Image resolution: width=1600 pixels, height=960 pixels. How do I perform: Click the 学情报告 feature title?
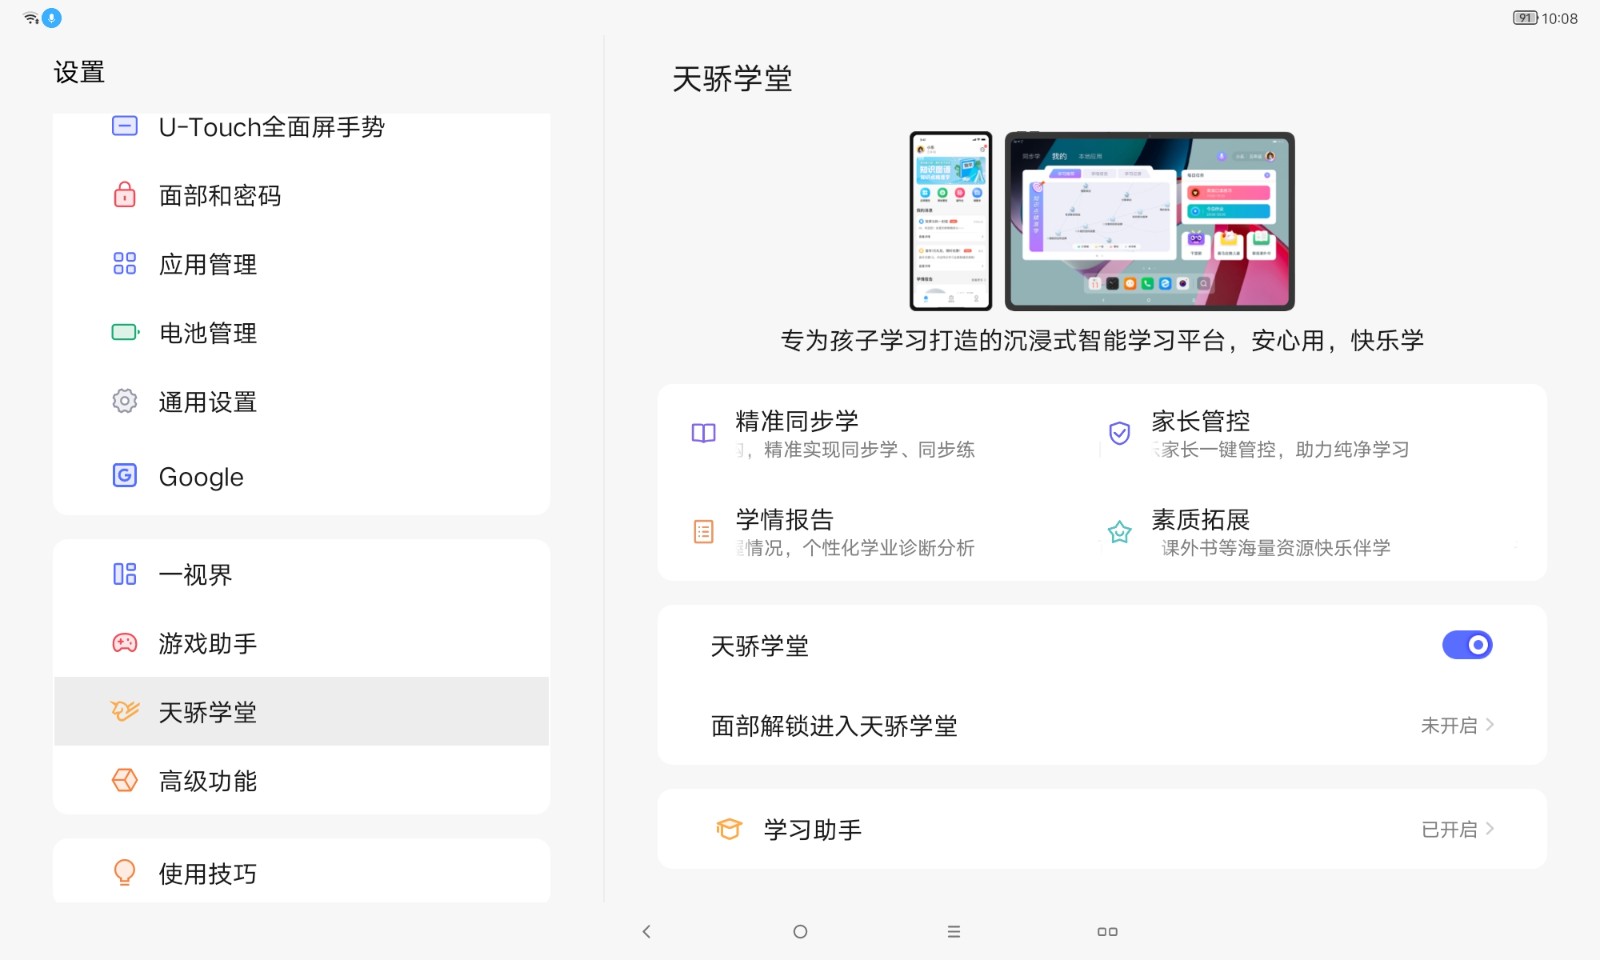tap(784, 519)
